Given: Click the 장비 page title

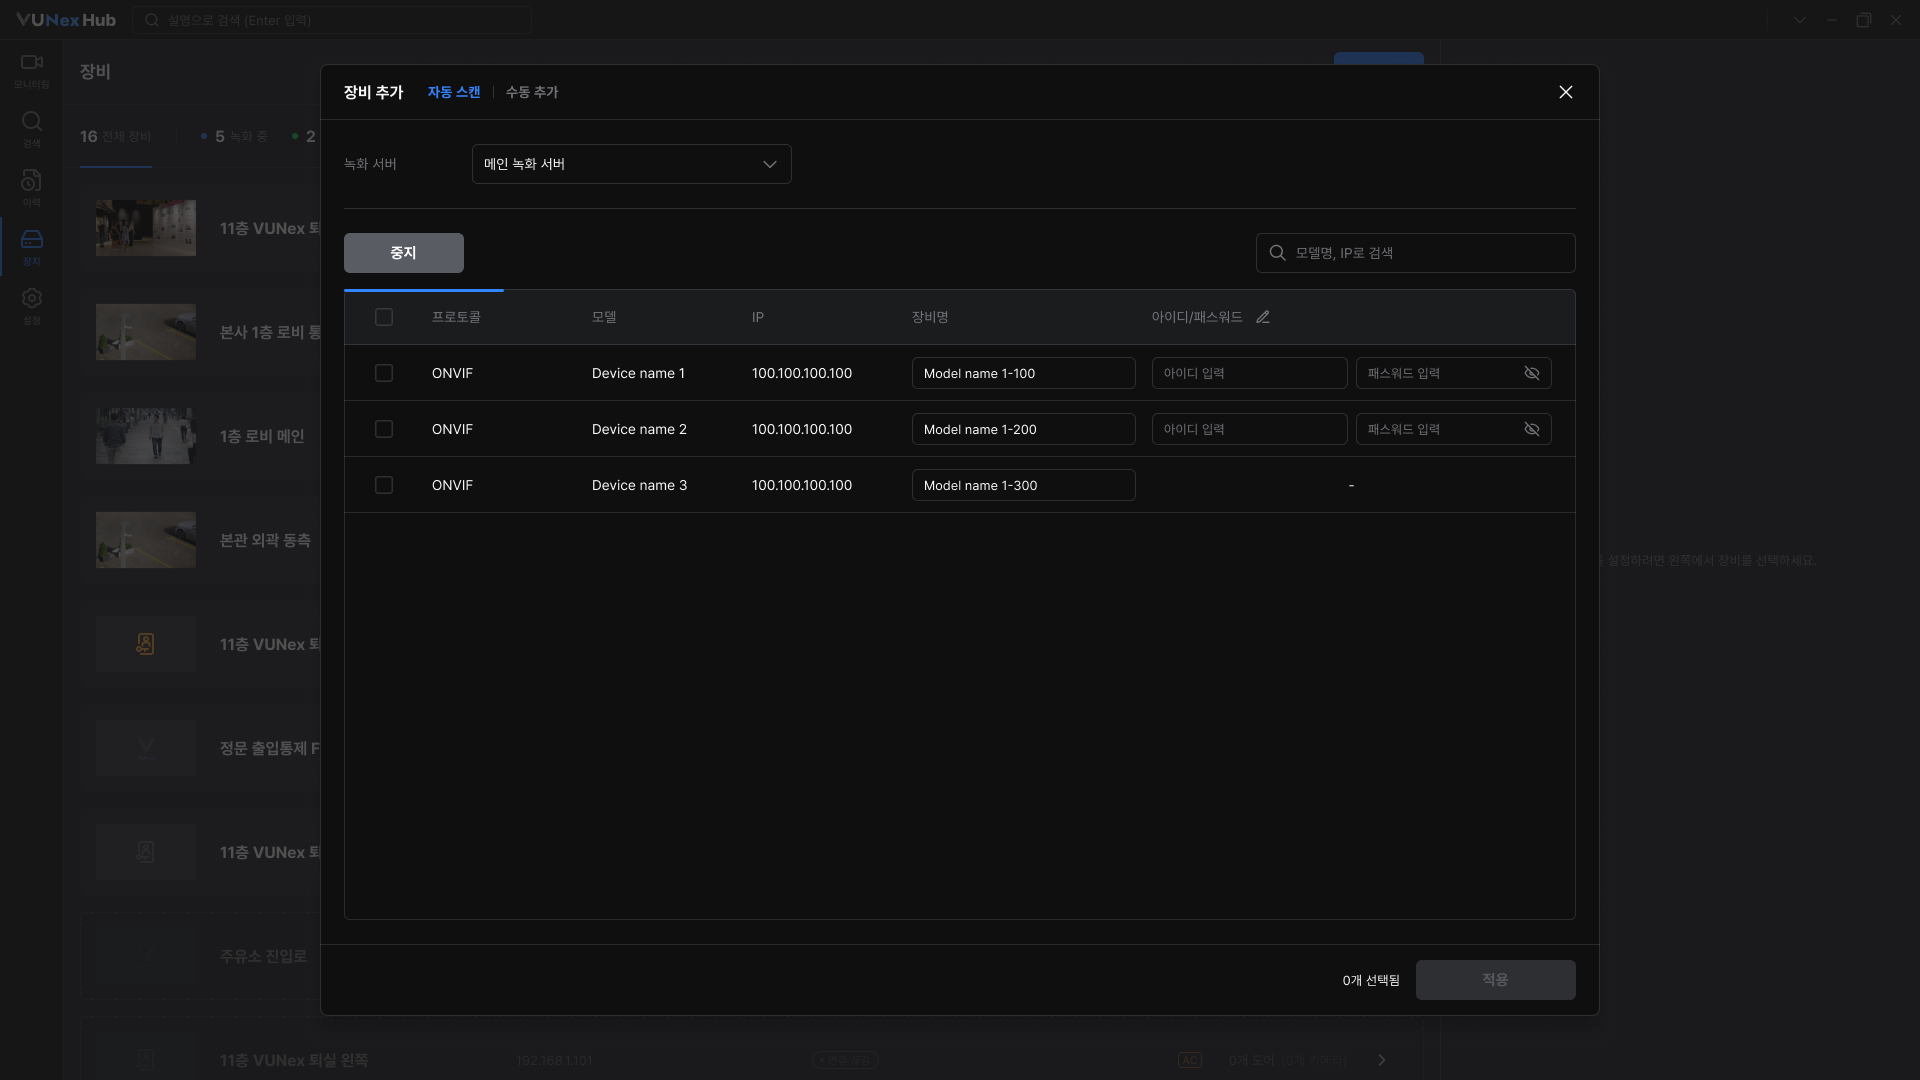Looking at the screenshot, I should point(95,71).
